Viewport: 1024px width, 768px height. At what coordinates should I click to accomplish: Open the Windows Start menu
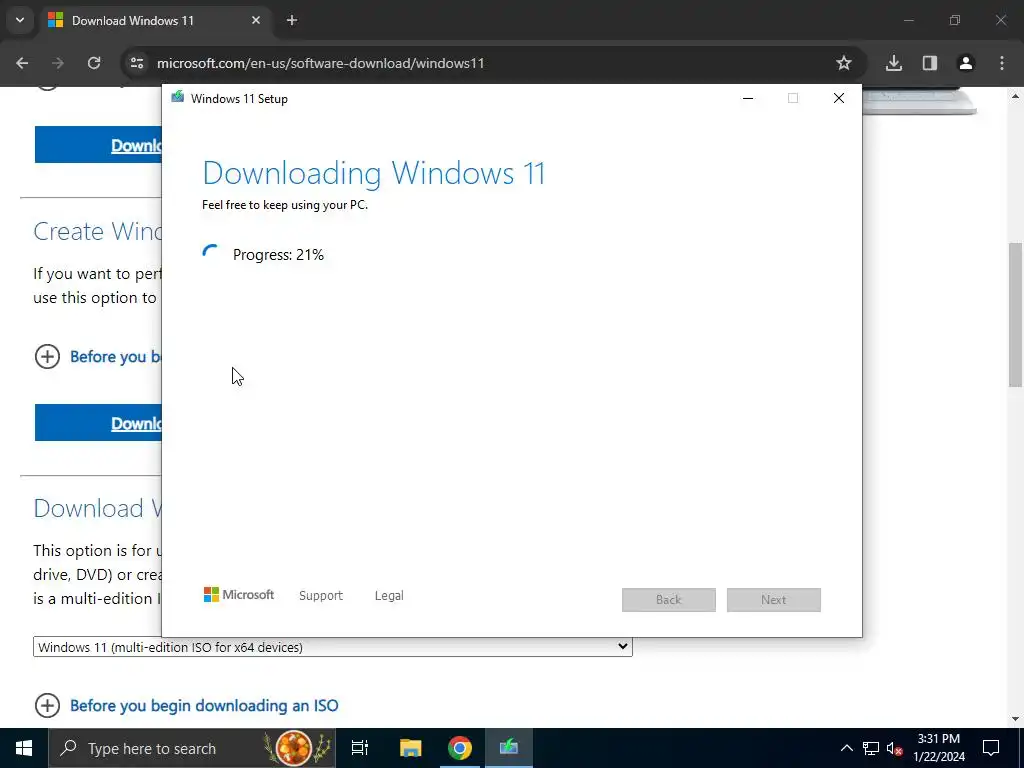pos(24,748)
